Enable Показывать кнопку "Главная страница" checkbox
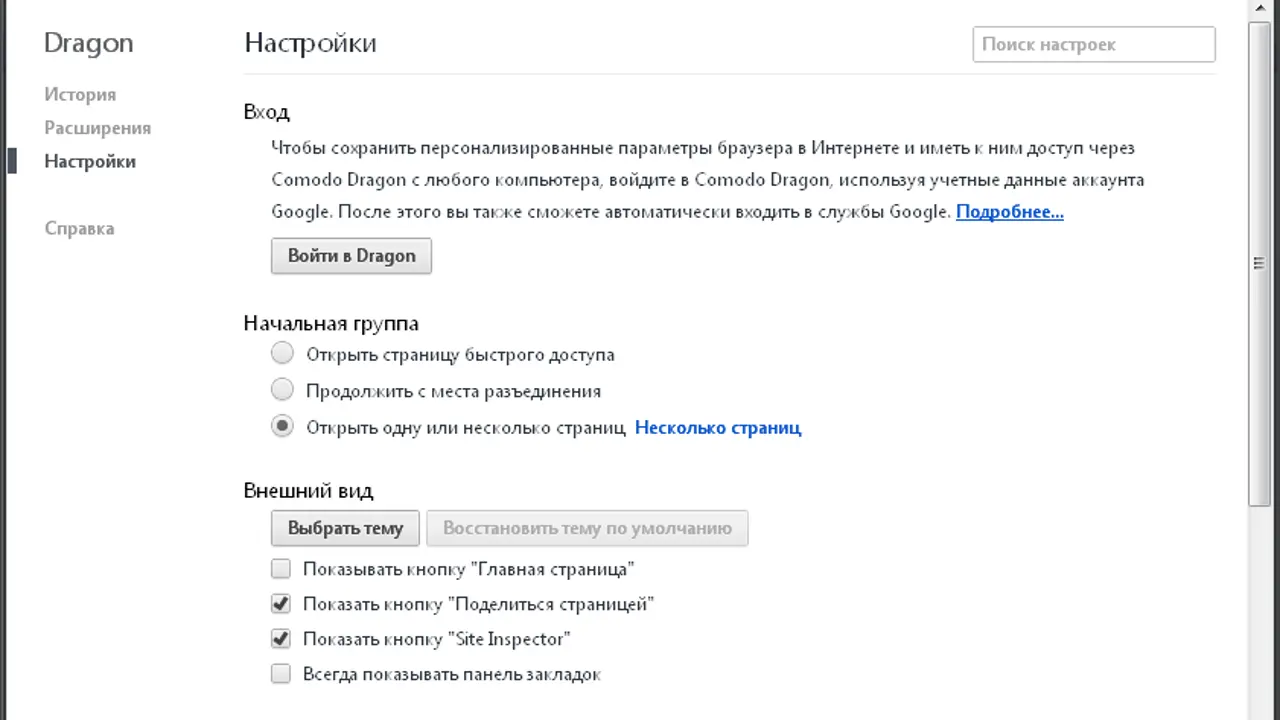 pyautogui.click(x=281, y=569)
